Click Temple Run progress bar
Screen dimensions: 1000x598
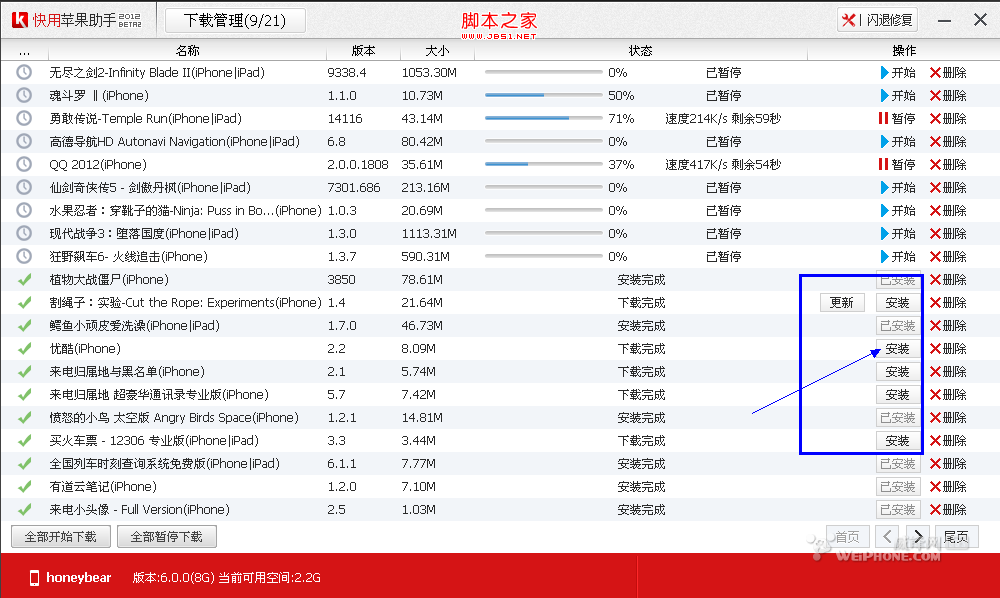click(543, 119)
